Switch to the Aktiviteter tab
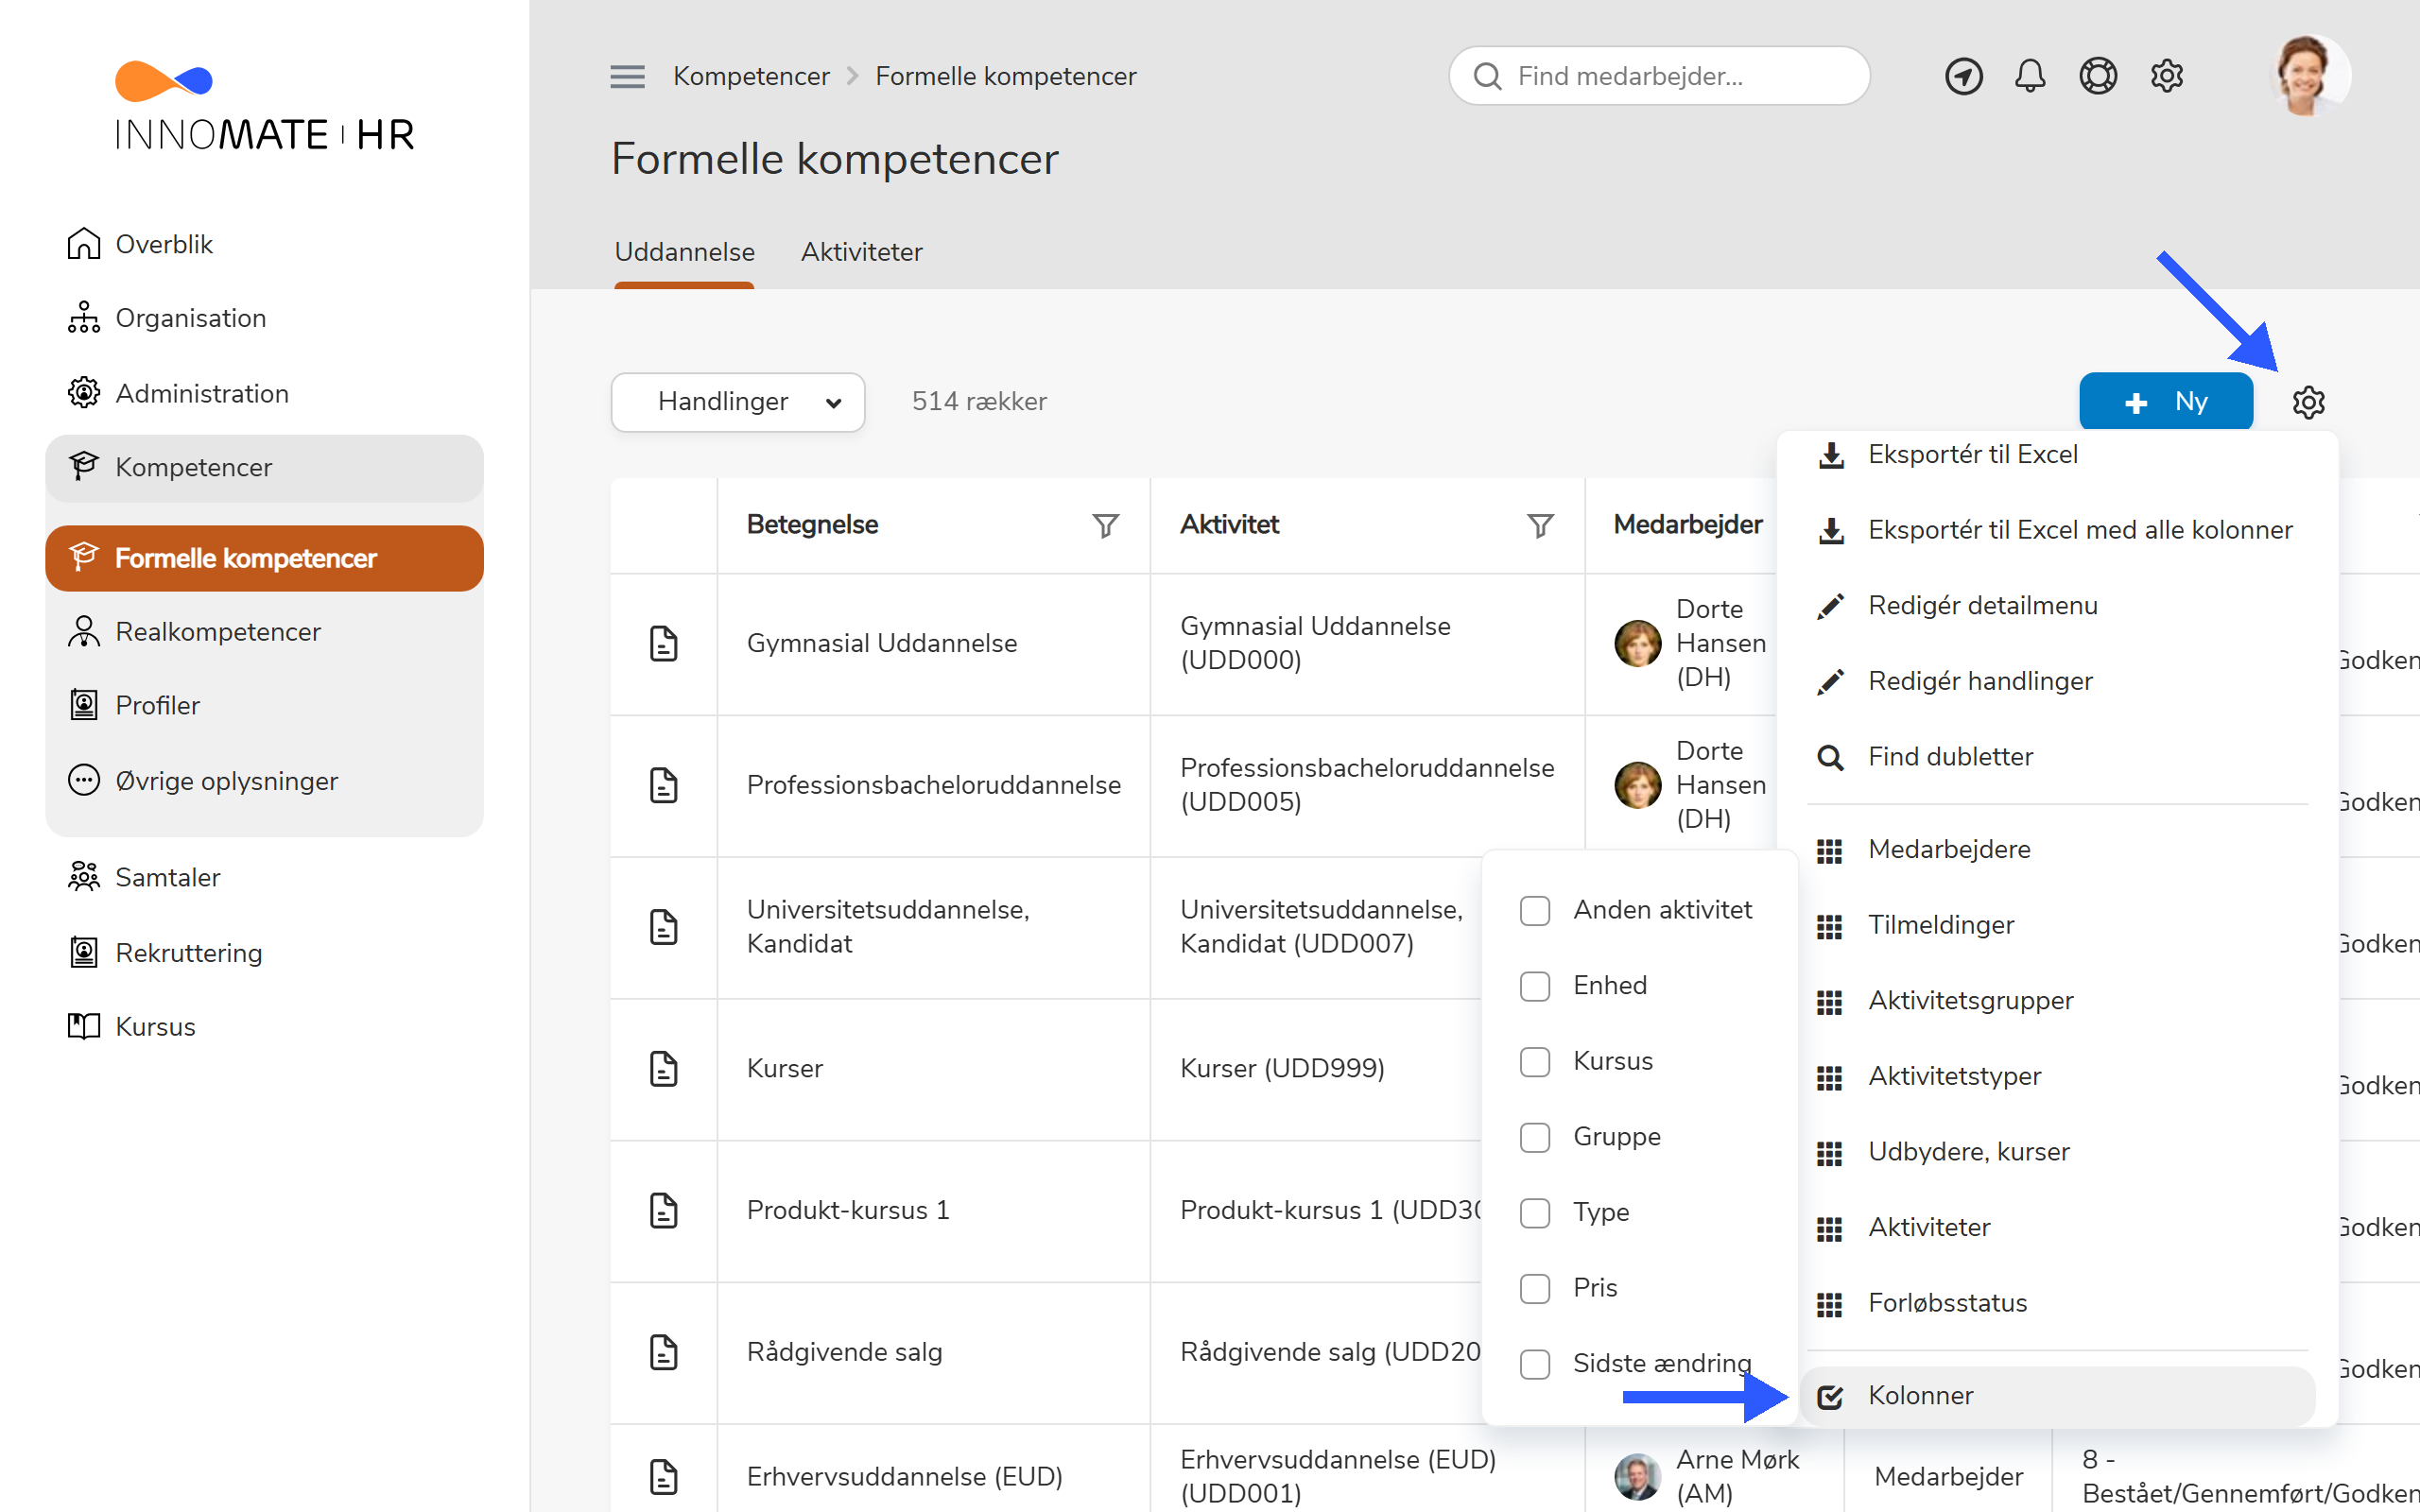Screen dimensions: 2420x1512 861,252
